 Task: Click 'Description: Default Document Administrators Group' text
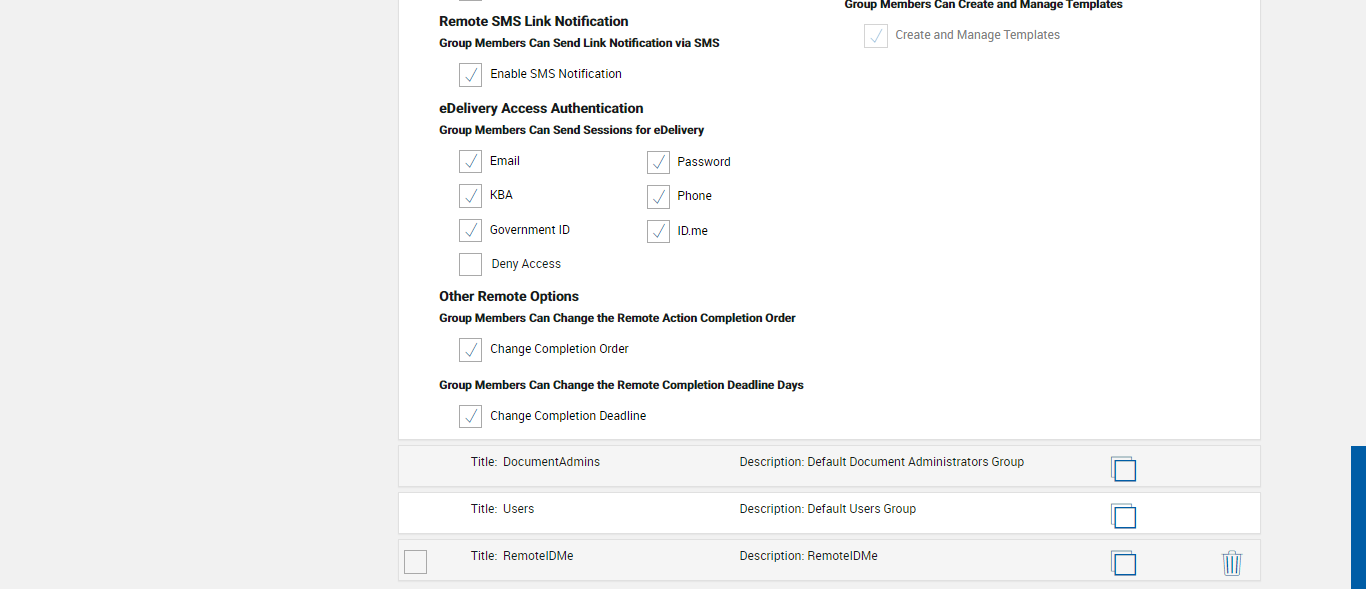[x=881, y=462]
